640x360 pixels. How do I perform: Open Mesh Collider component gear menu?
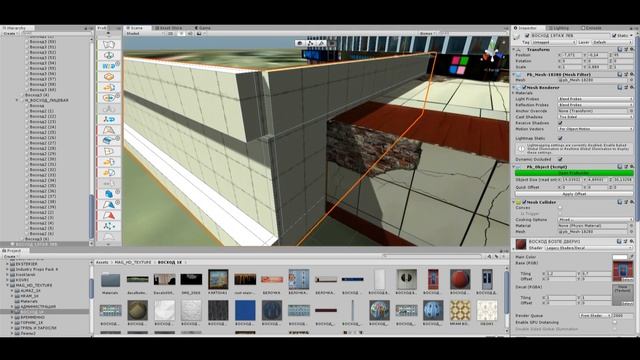pyautogui.click(x=631, y=202)
